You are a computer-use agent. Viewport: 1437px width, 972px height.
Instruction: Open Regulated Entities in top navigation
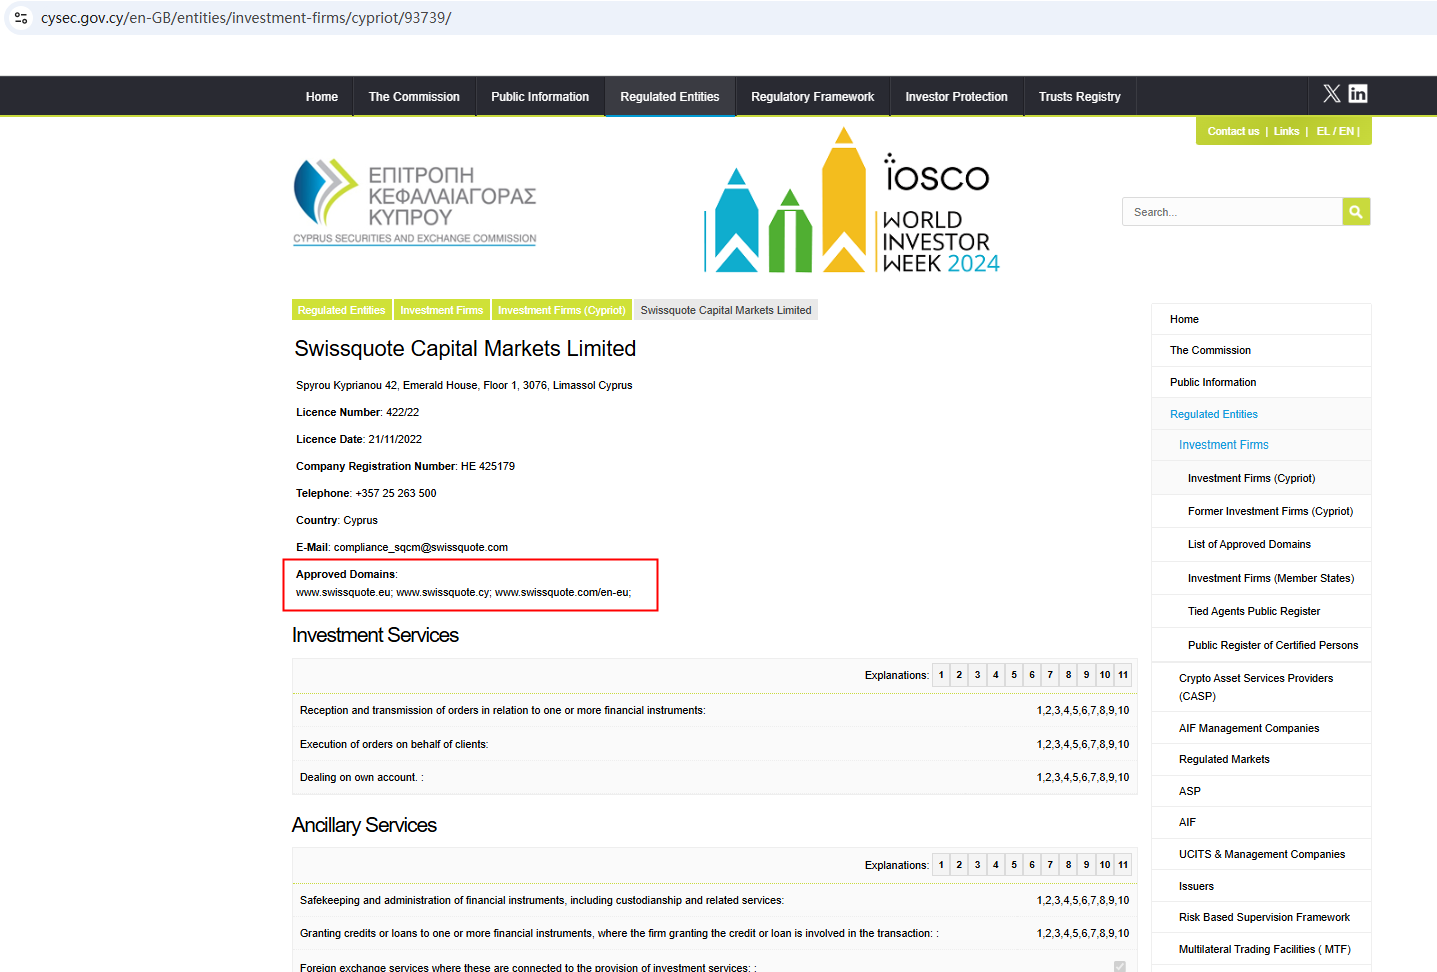click(x=669, y=97)
